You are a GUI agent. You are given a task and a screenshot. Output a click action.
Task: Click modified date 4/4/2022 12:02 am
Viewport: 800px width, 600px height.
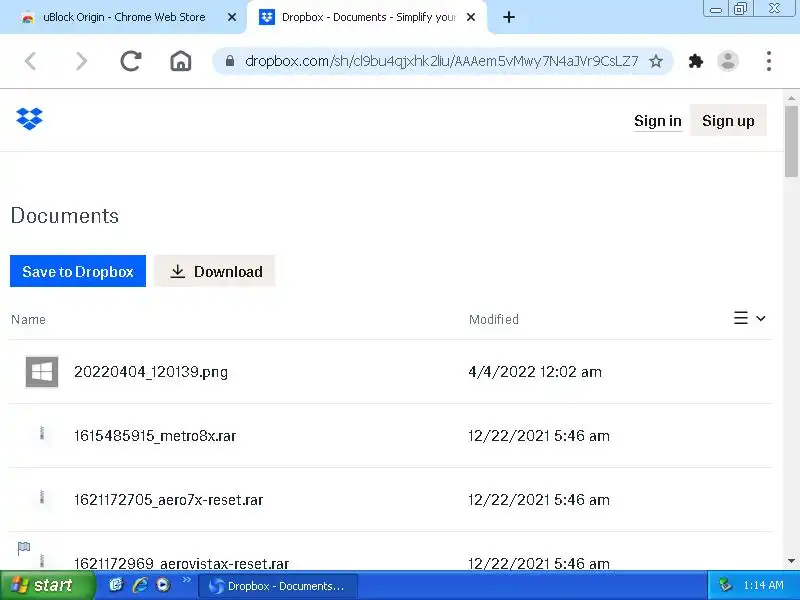pyautogui.click(x=535, y=372)
